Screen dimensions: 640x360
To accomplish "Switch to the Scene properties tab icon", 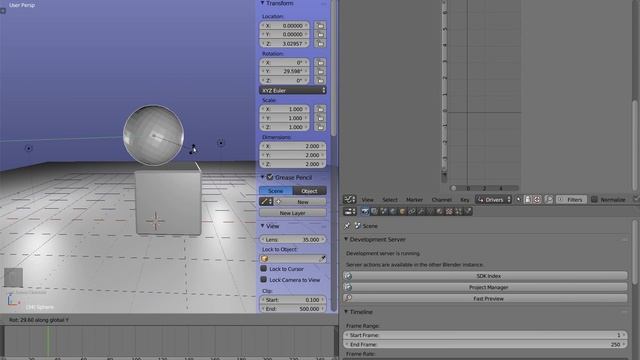I will (x=384, y=211).
